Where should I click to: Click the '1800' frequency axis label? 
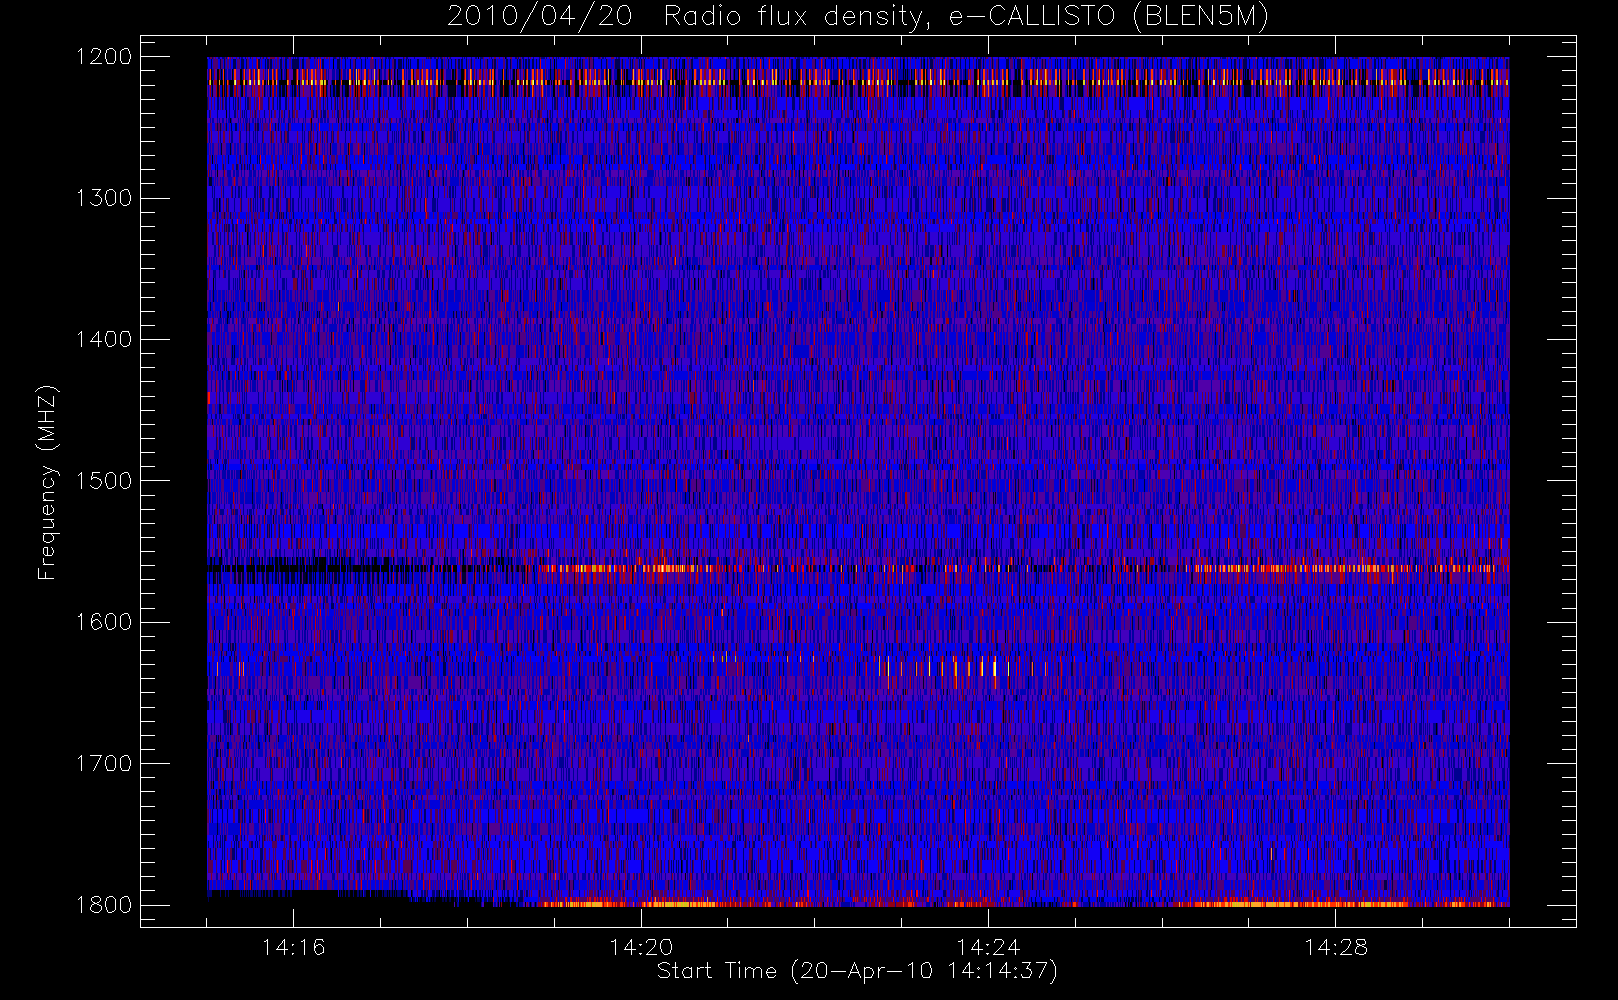104,904
